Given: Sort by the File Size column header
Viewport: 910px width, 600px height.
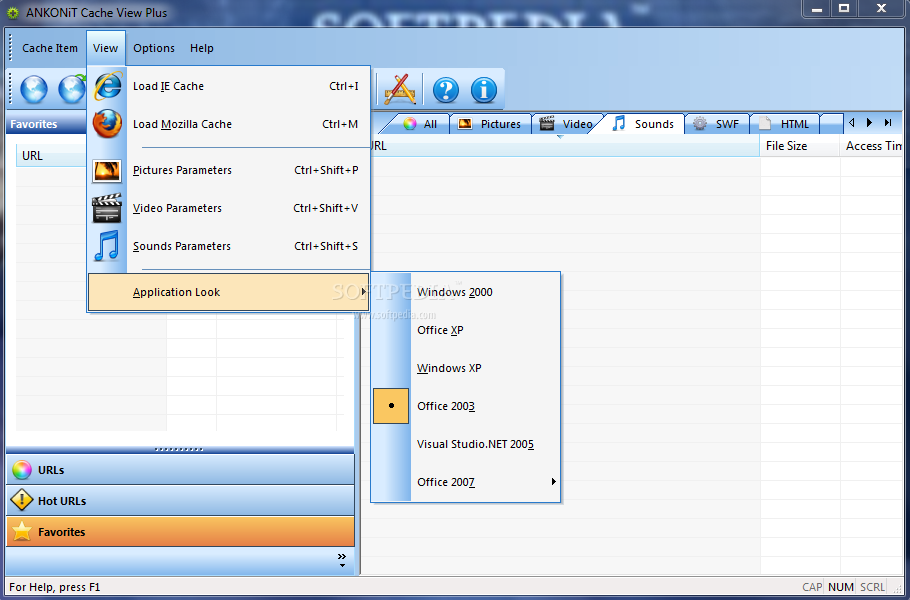Looking at the screenshot, I should point(800,146).
